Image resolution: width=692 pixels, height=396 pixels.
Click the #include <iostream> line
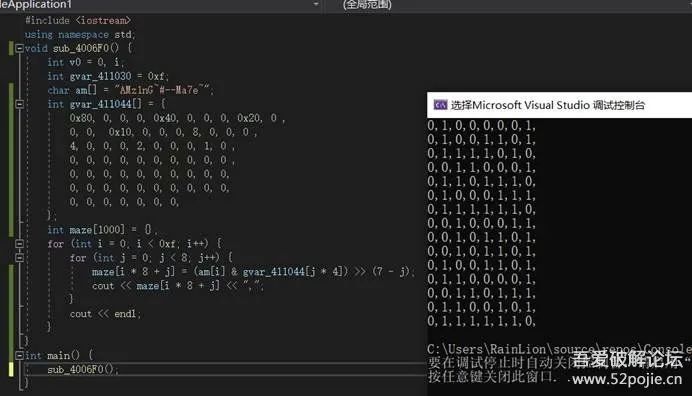pyautogui.click(x=78, y=20)
